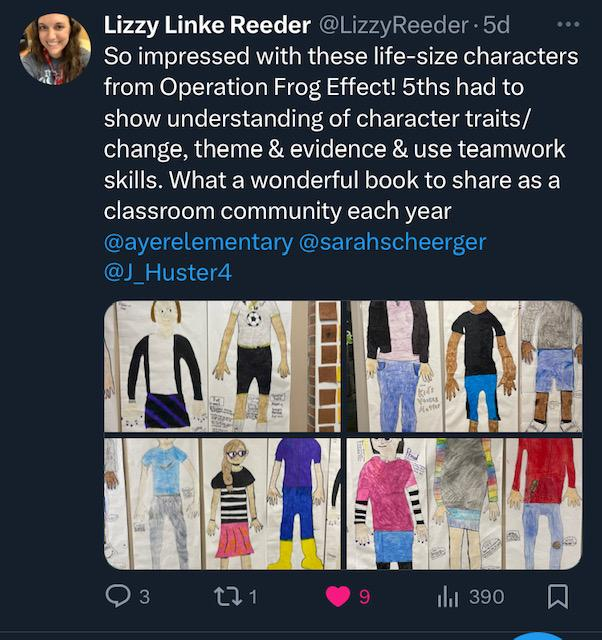Open the @J_Huster4 mention

[167, 272]
